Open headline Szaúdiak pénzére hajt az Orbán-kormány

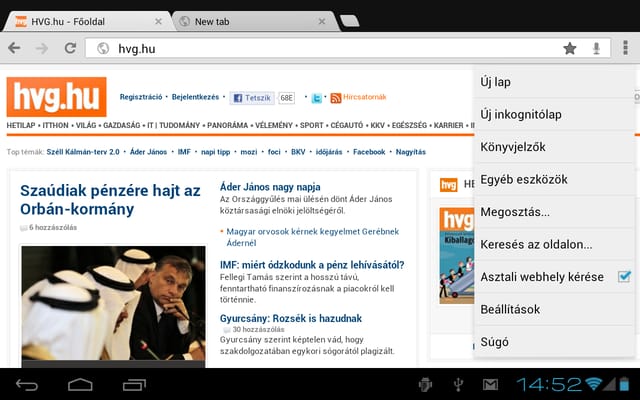(110, 200)
